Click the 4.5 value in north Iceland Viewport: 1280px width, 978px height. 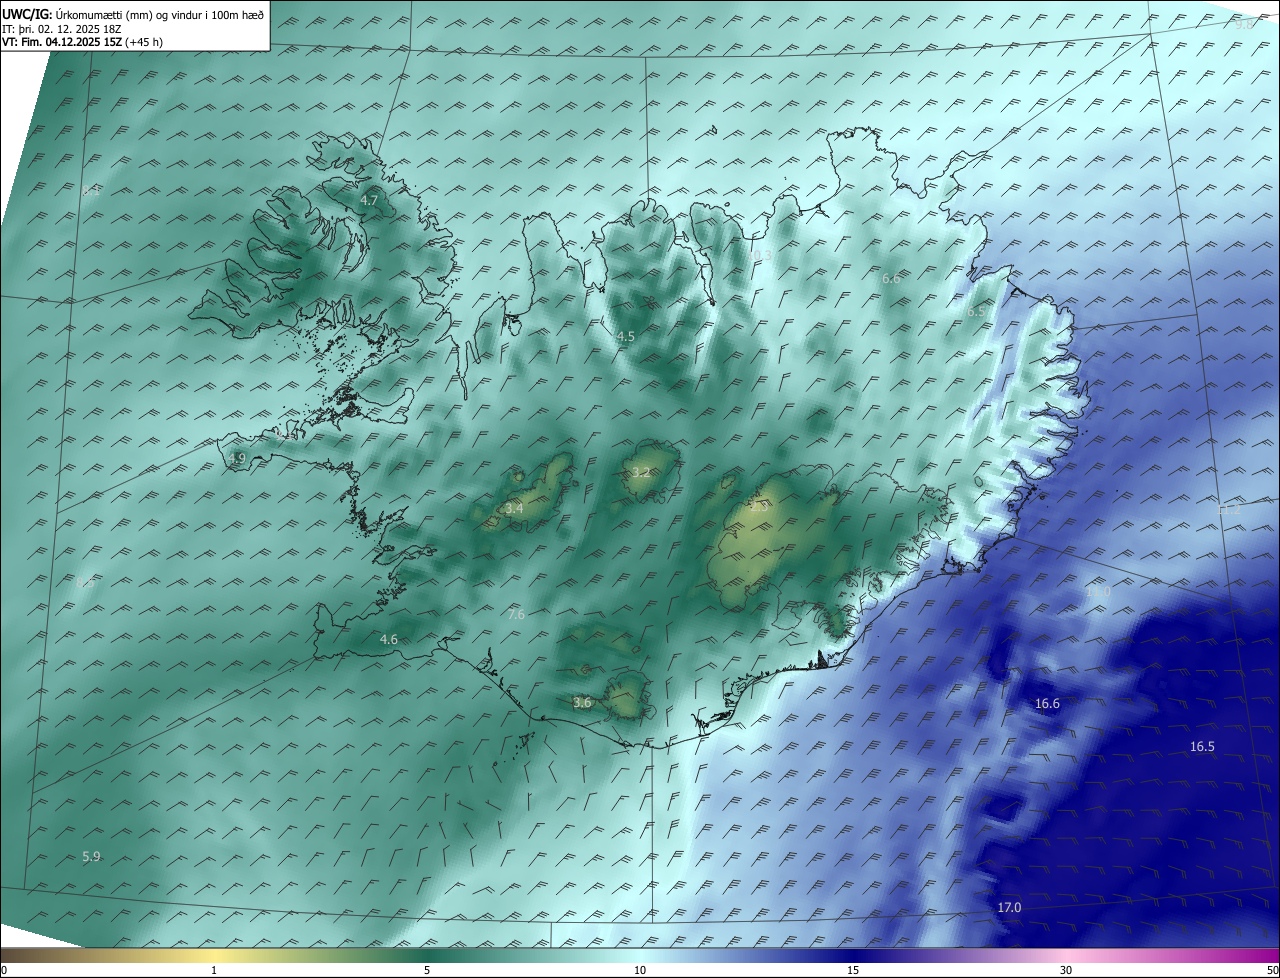625,336
